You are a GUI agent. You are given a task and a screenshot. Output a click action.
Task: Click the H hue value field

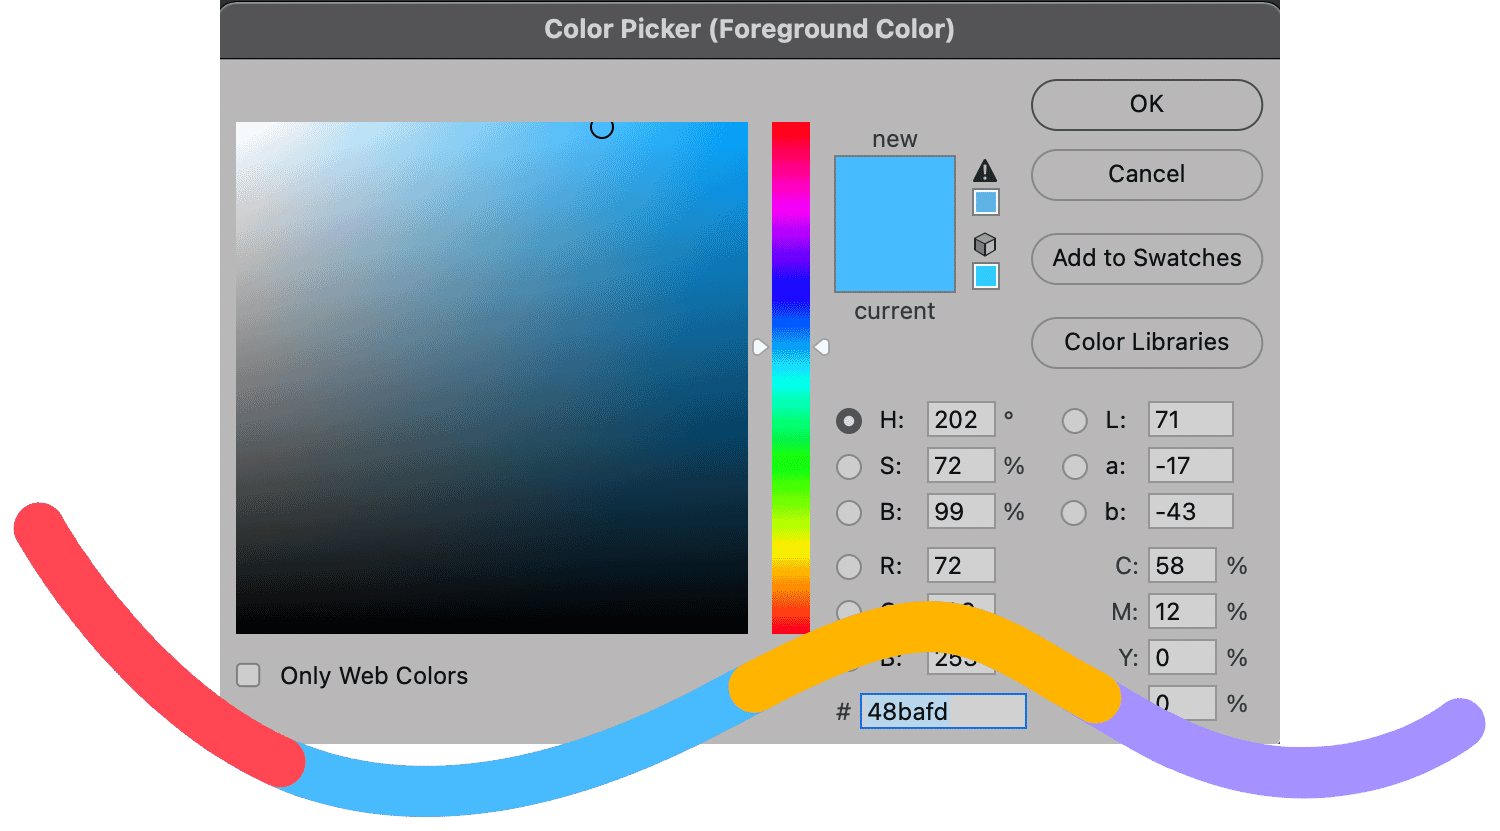click(x=960, y=420)
